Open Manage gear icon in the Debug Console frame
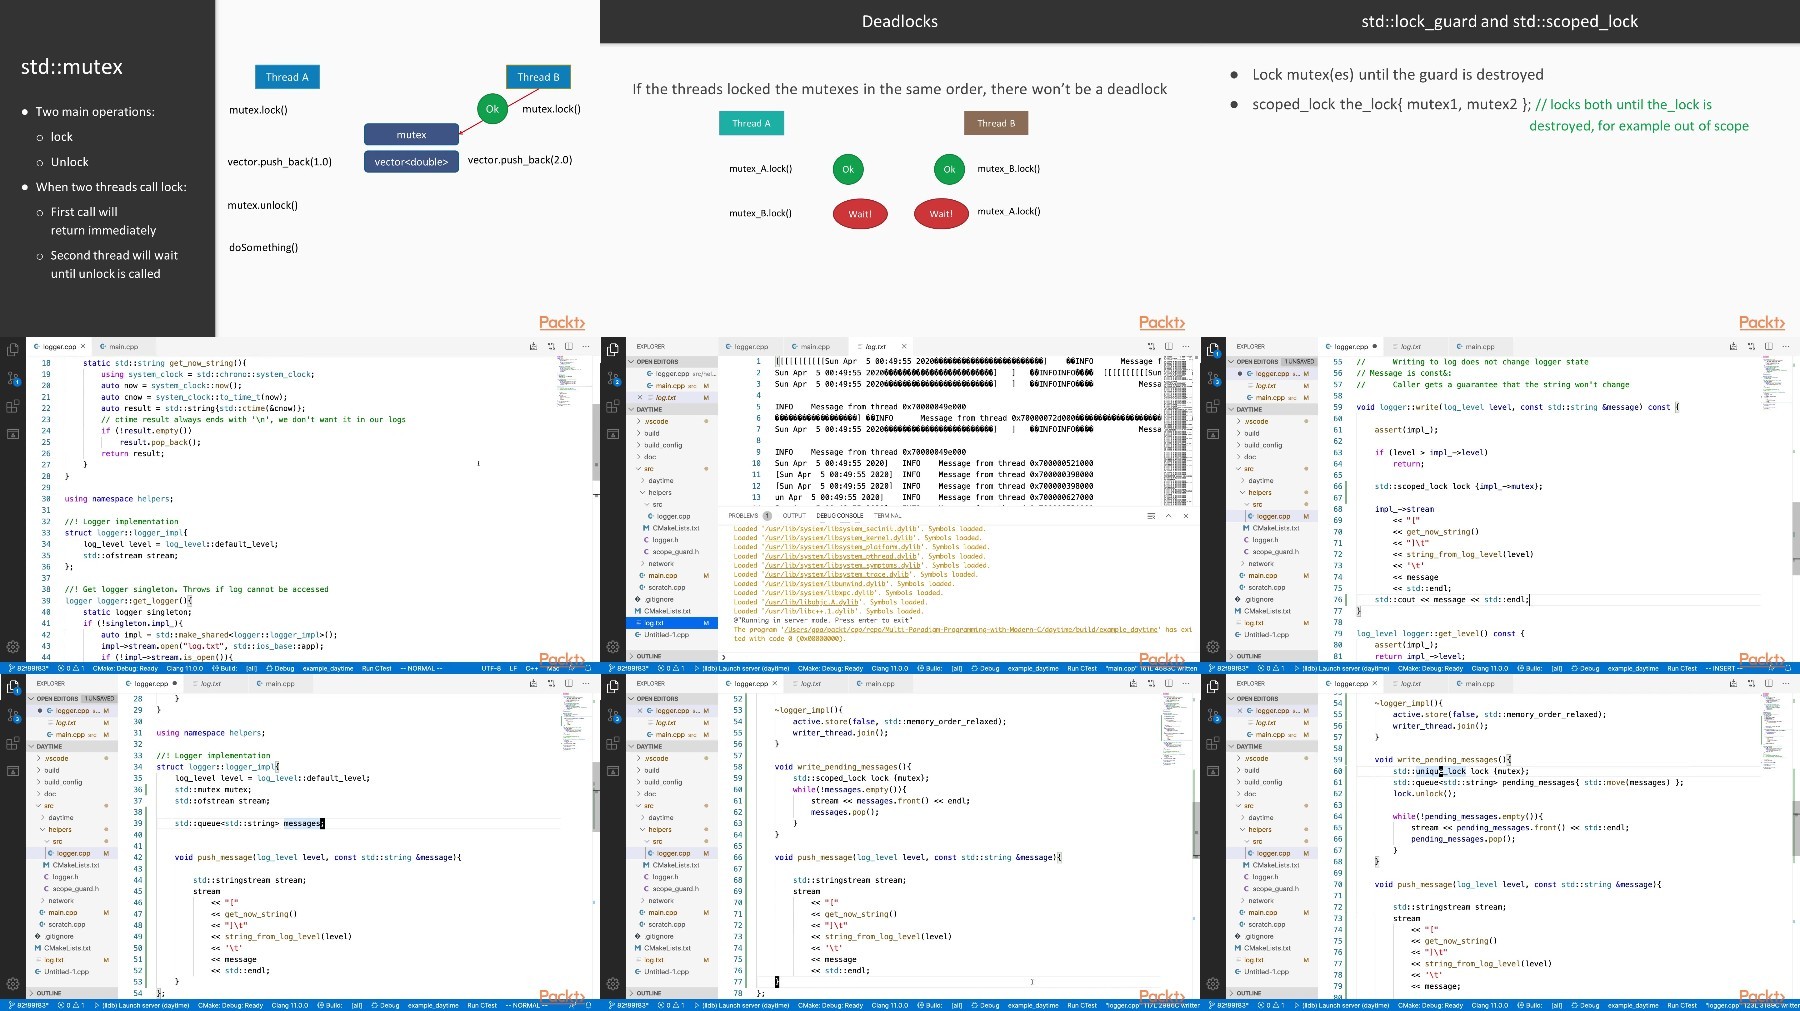 tap(613, 646)
